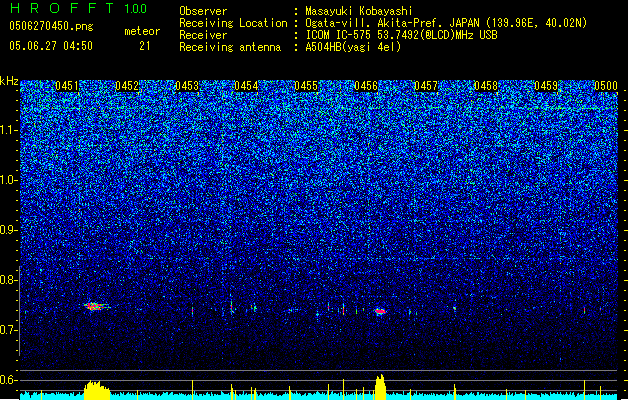The image size is (629, 400).
Task: Click the Observer label
Action: coord(203,11)
